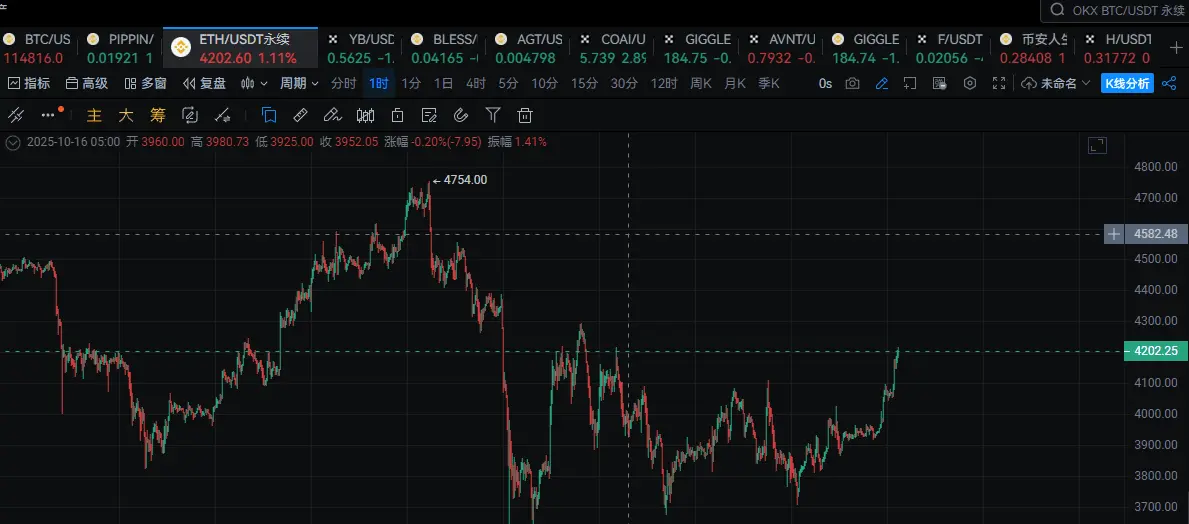Open the COAI/U ticker tab

(x=614, y=49)
